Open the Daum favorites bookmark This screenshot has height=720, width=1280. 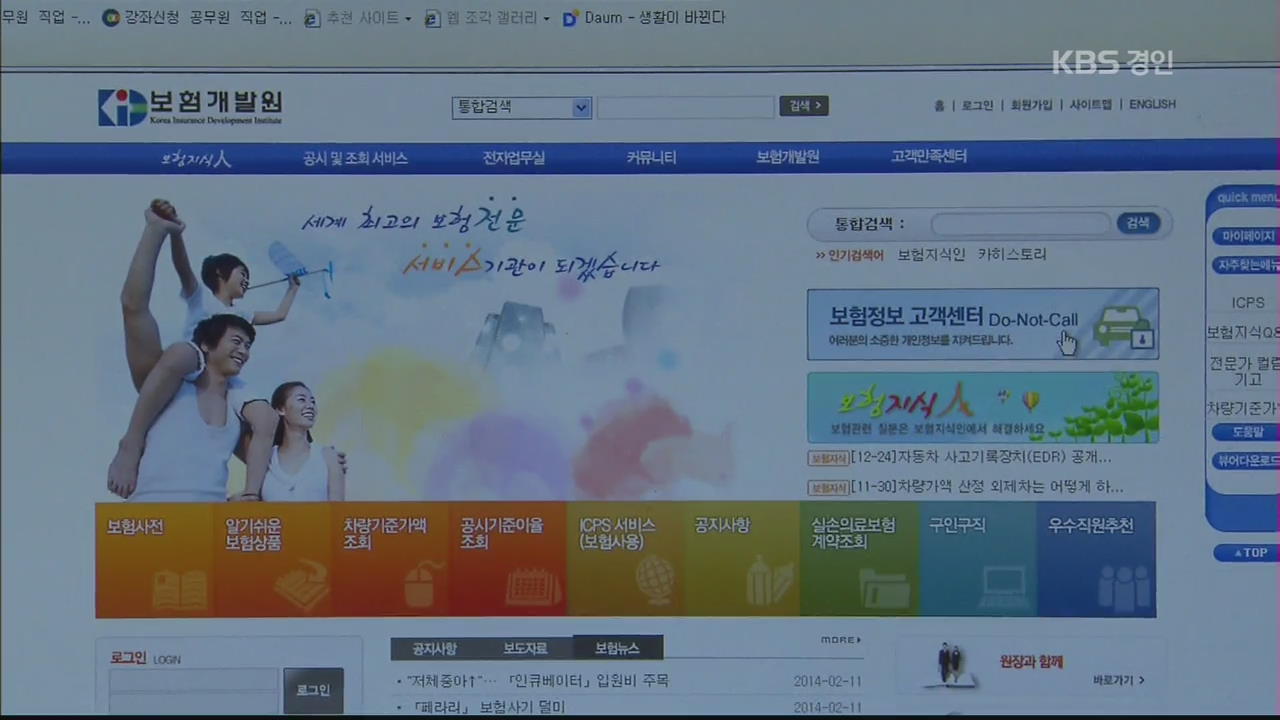(644, 18)
